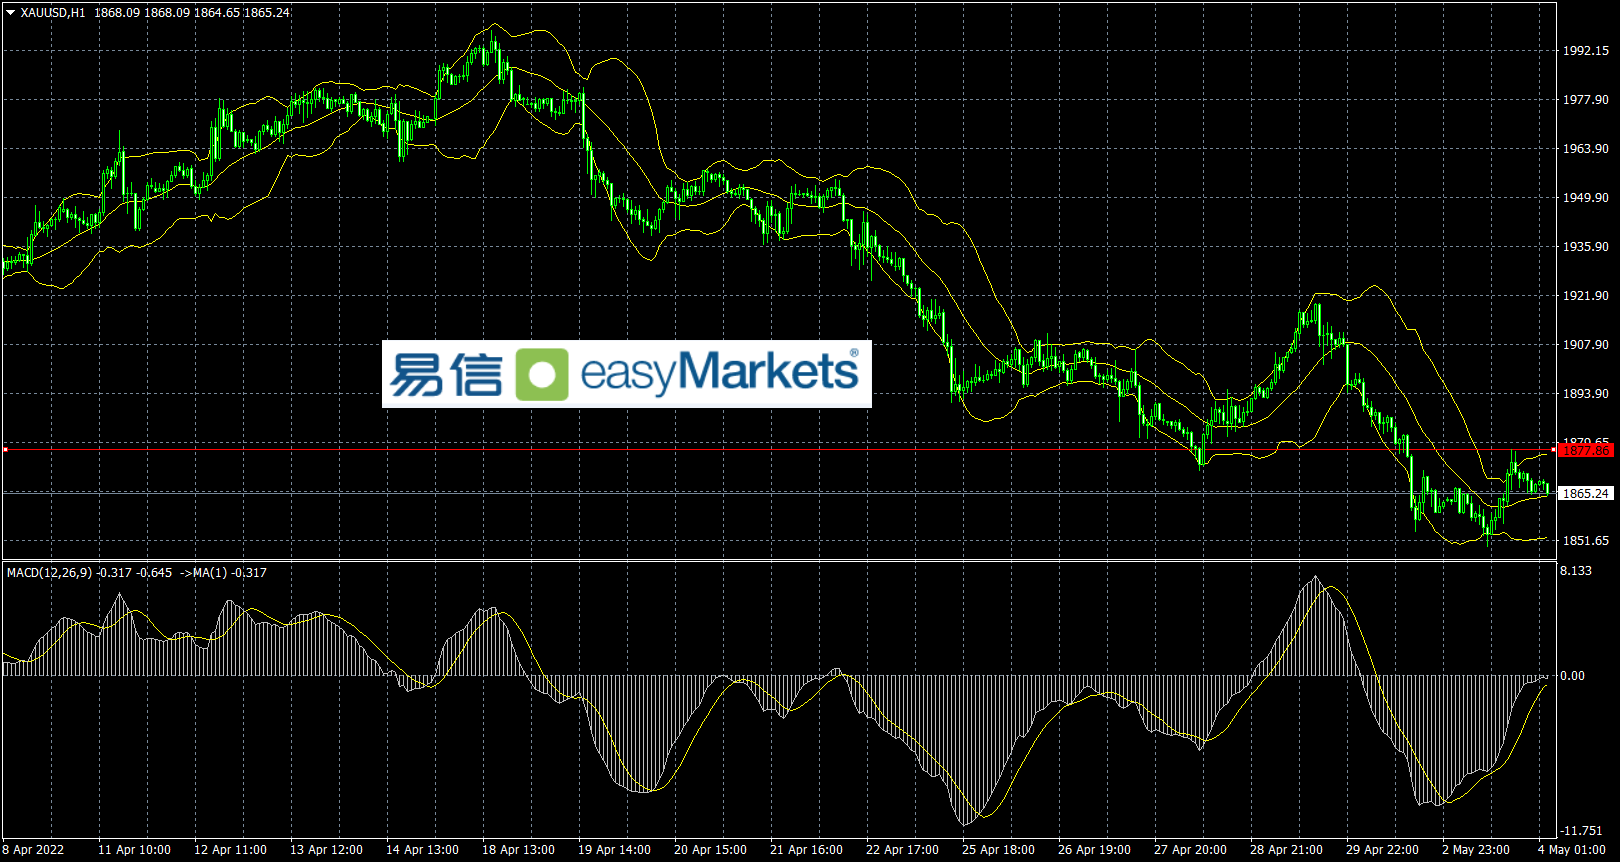Image resolution: width=1620 pixels, height=862 pixels.
Task: Click the 22 Apr 17:00 time label
Action: (902, 850)
